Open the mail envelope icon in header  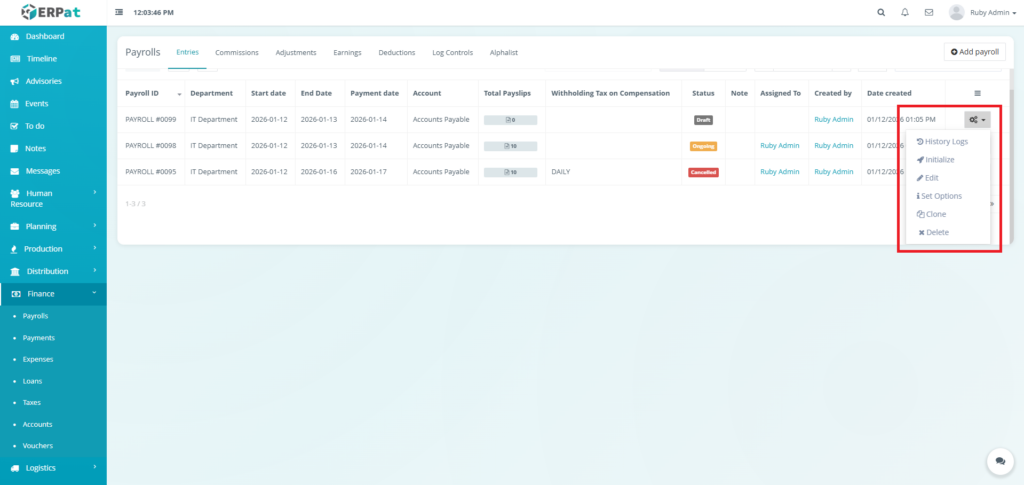coord(929,13)
